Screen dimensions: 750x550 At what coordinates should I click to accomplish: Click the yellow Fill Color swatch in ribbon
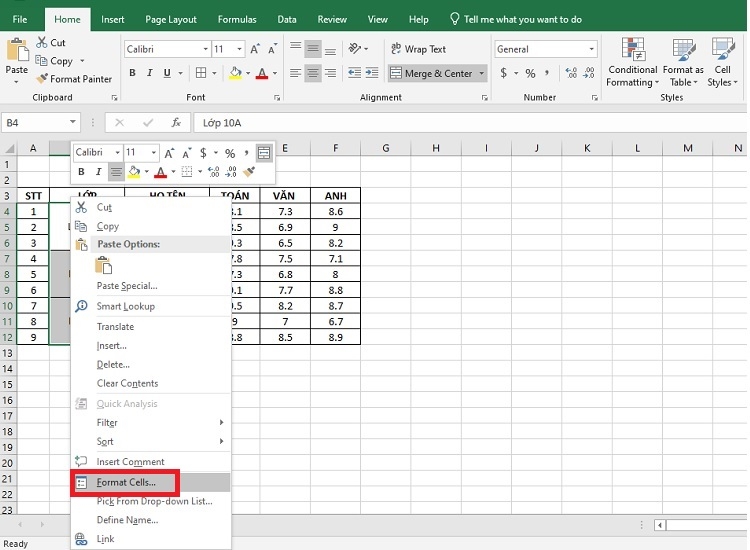pyautogui.click(x=235, y=73)
